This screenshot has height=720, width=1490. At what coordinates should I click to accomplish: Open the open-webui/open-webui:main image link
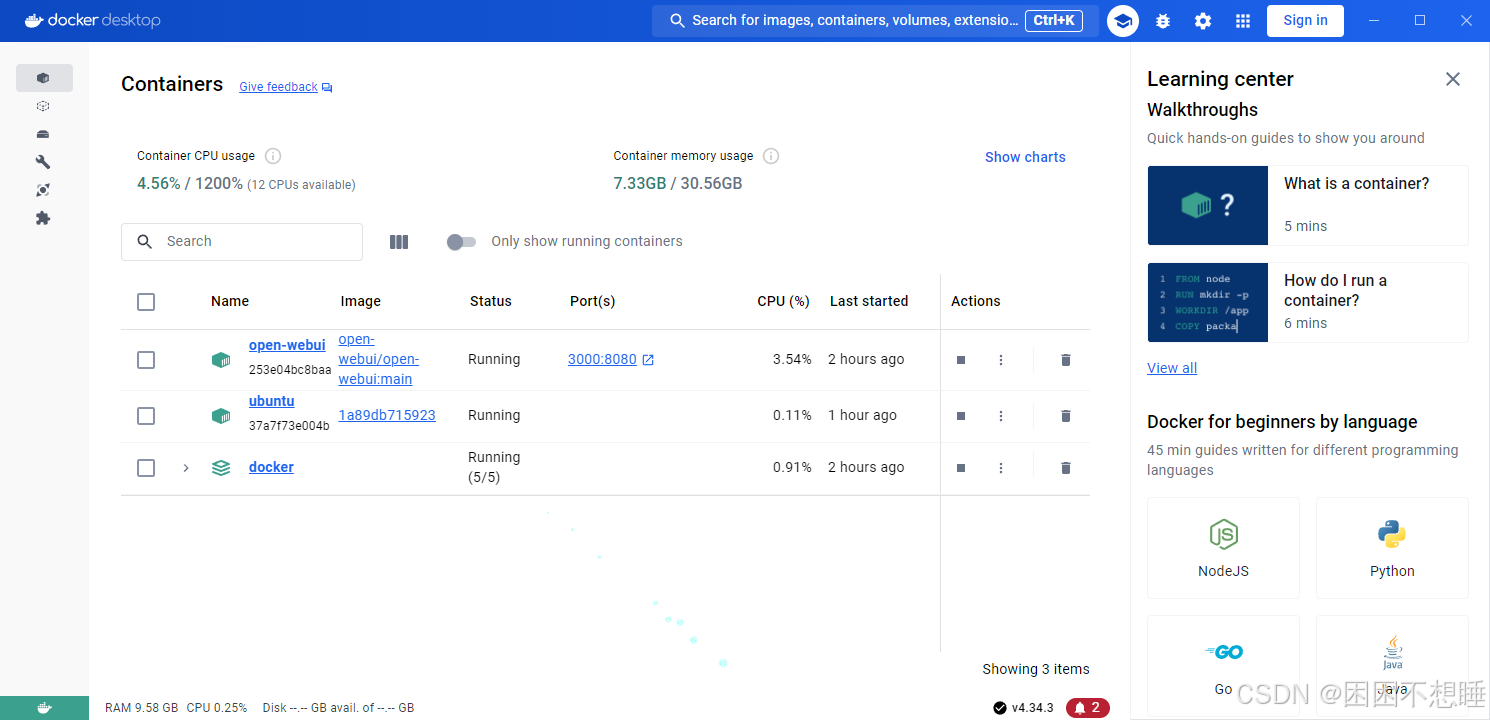(379, 359)
